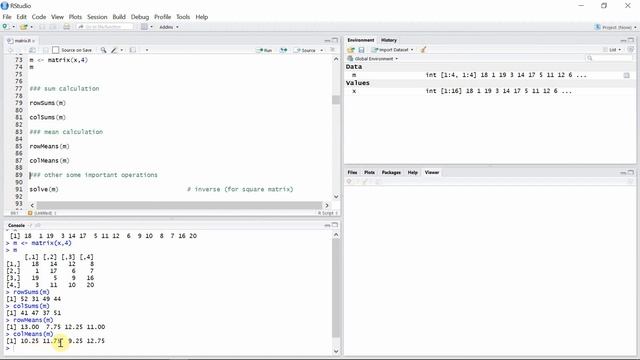
Task: Click the Print icon in main toolbar
Action: pos(67,27)
